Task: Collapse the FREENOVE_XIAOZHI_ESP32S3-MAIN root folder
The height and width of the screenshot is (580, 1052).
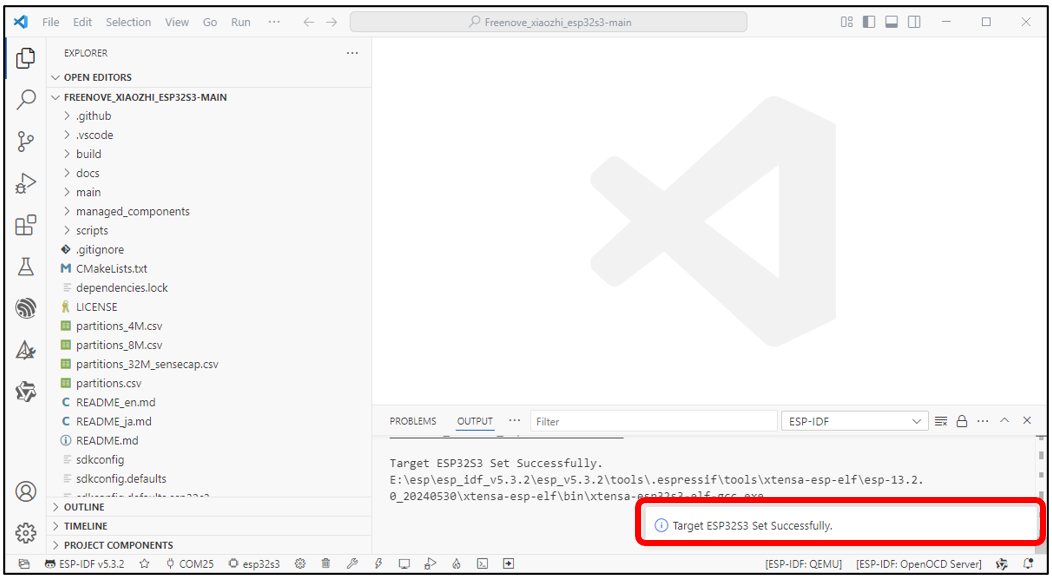Action: click(209, 97)
